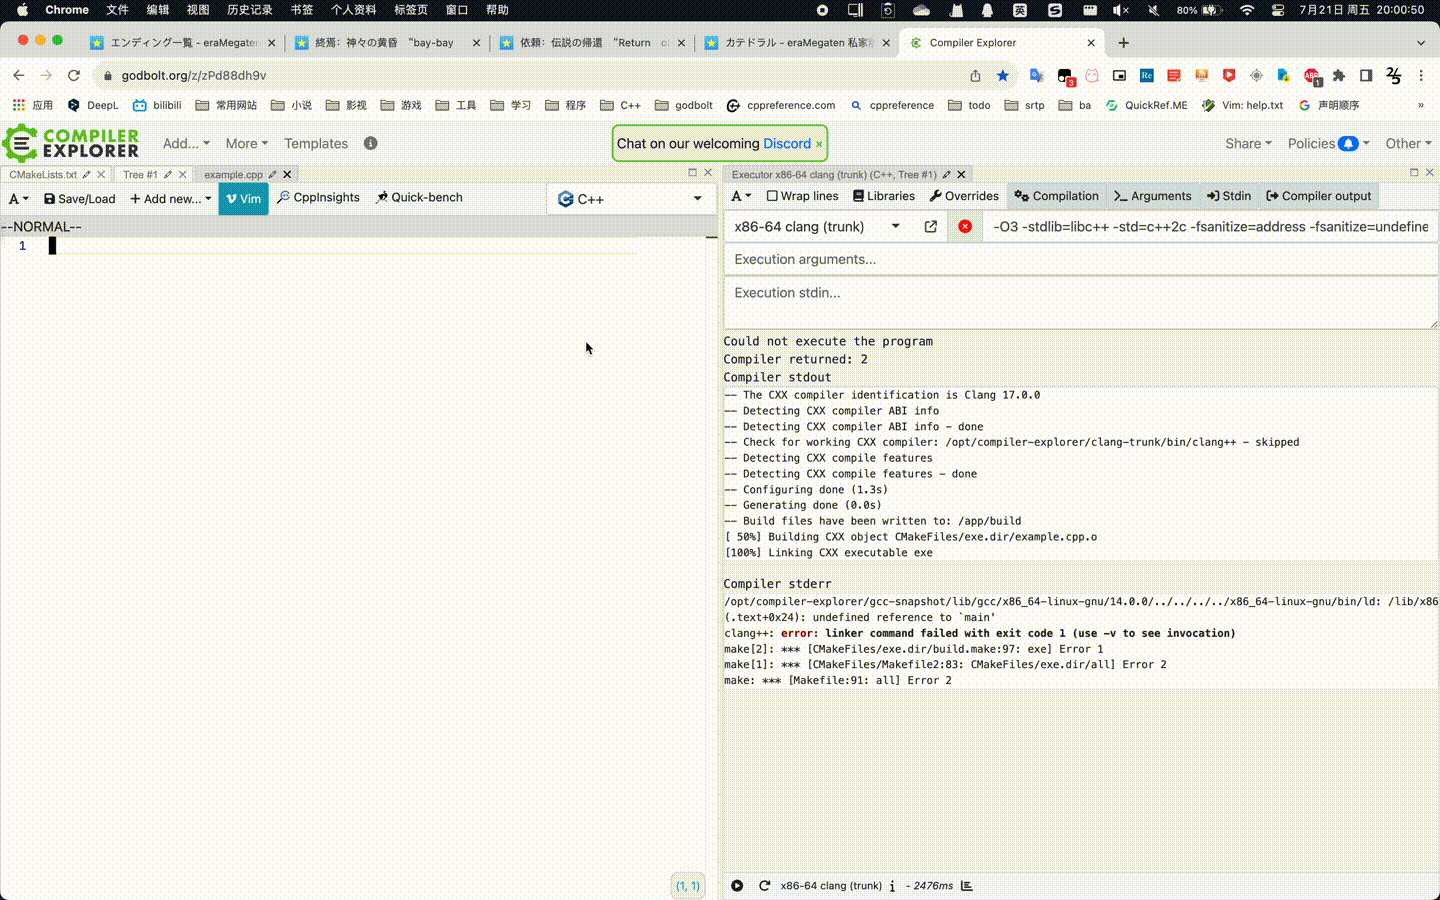
Task: Select the example.cpp tab
Action: point(233,174)
